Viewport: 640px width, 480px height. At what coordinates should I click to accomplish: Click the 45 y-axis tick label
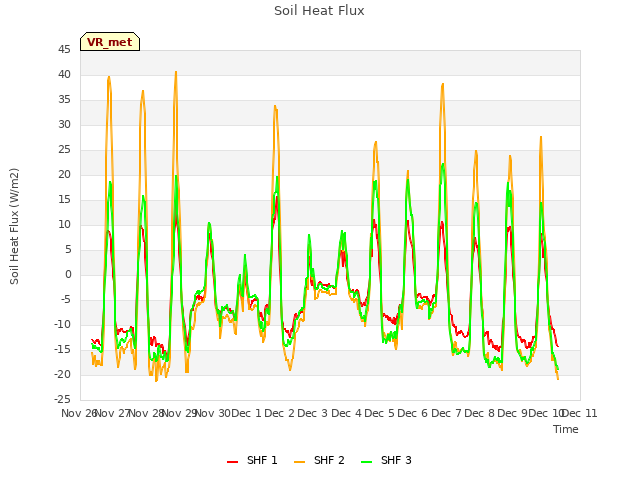coord(64,50)
